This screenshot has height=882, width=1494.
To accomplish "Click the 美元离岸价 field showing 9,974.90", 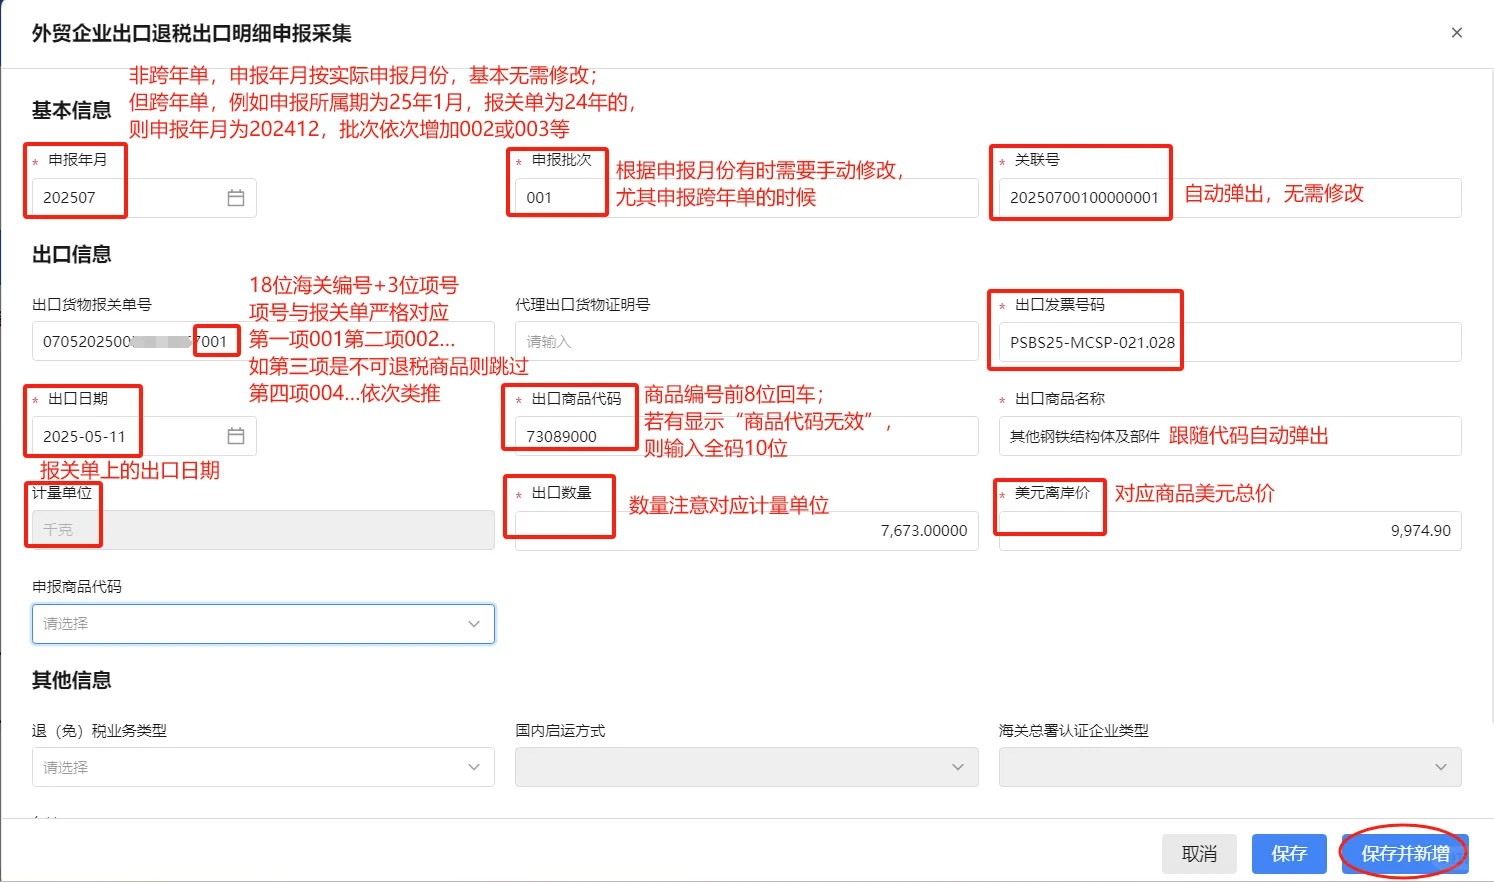I will pyautogui.click(x=1229, y=530).
